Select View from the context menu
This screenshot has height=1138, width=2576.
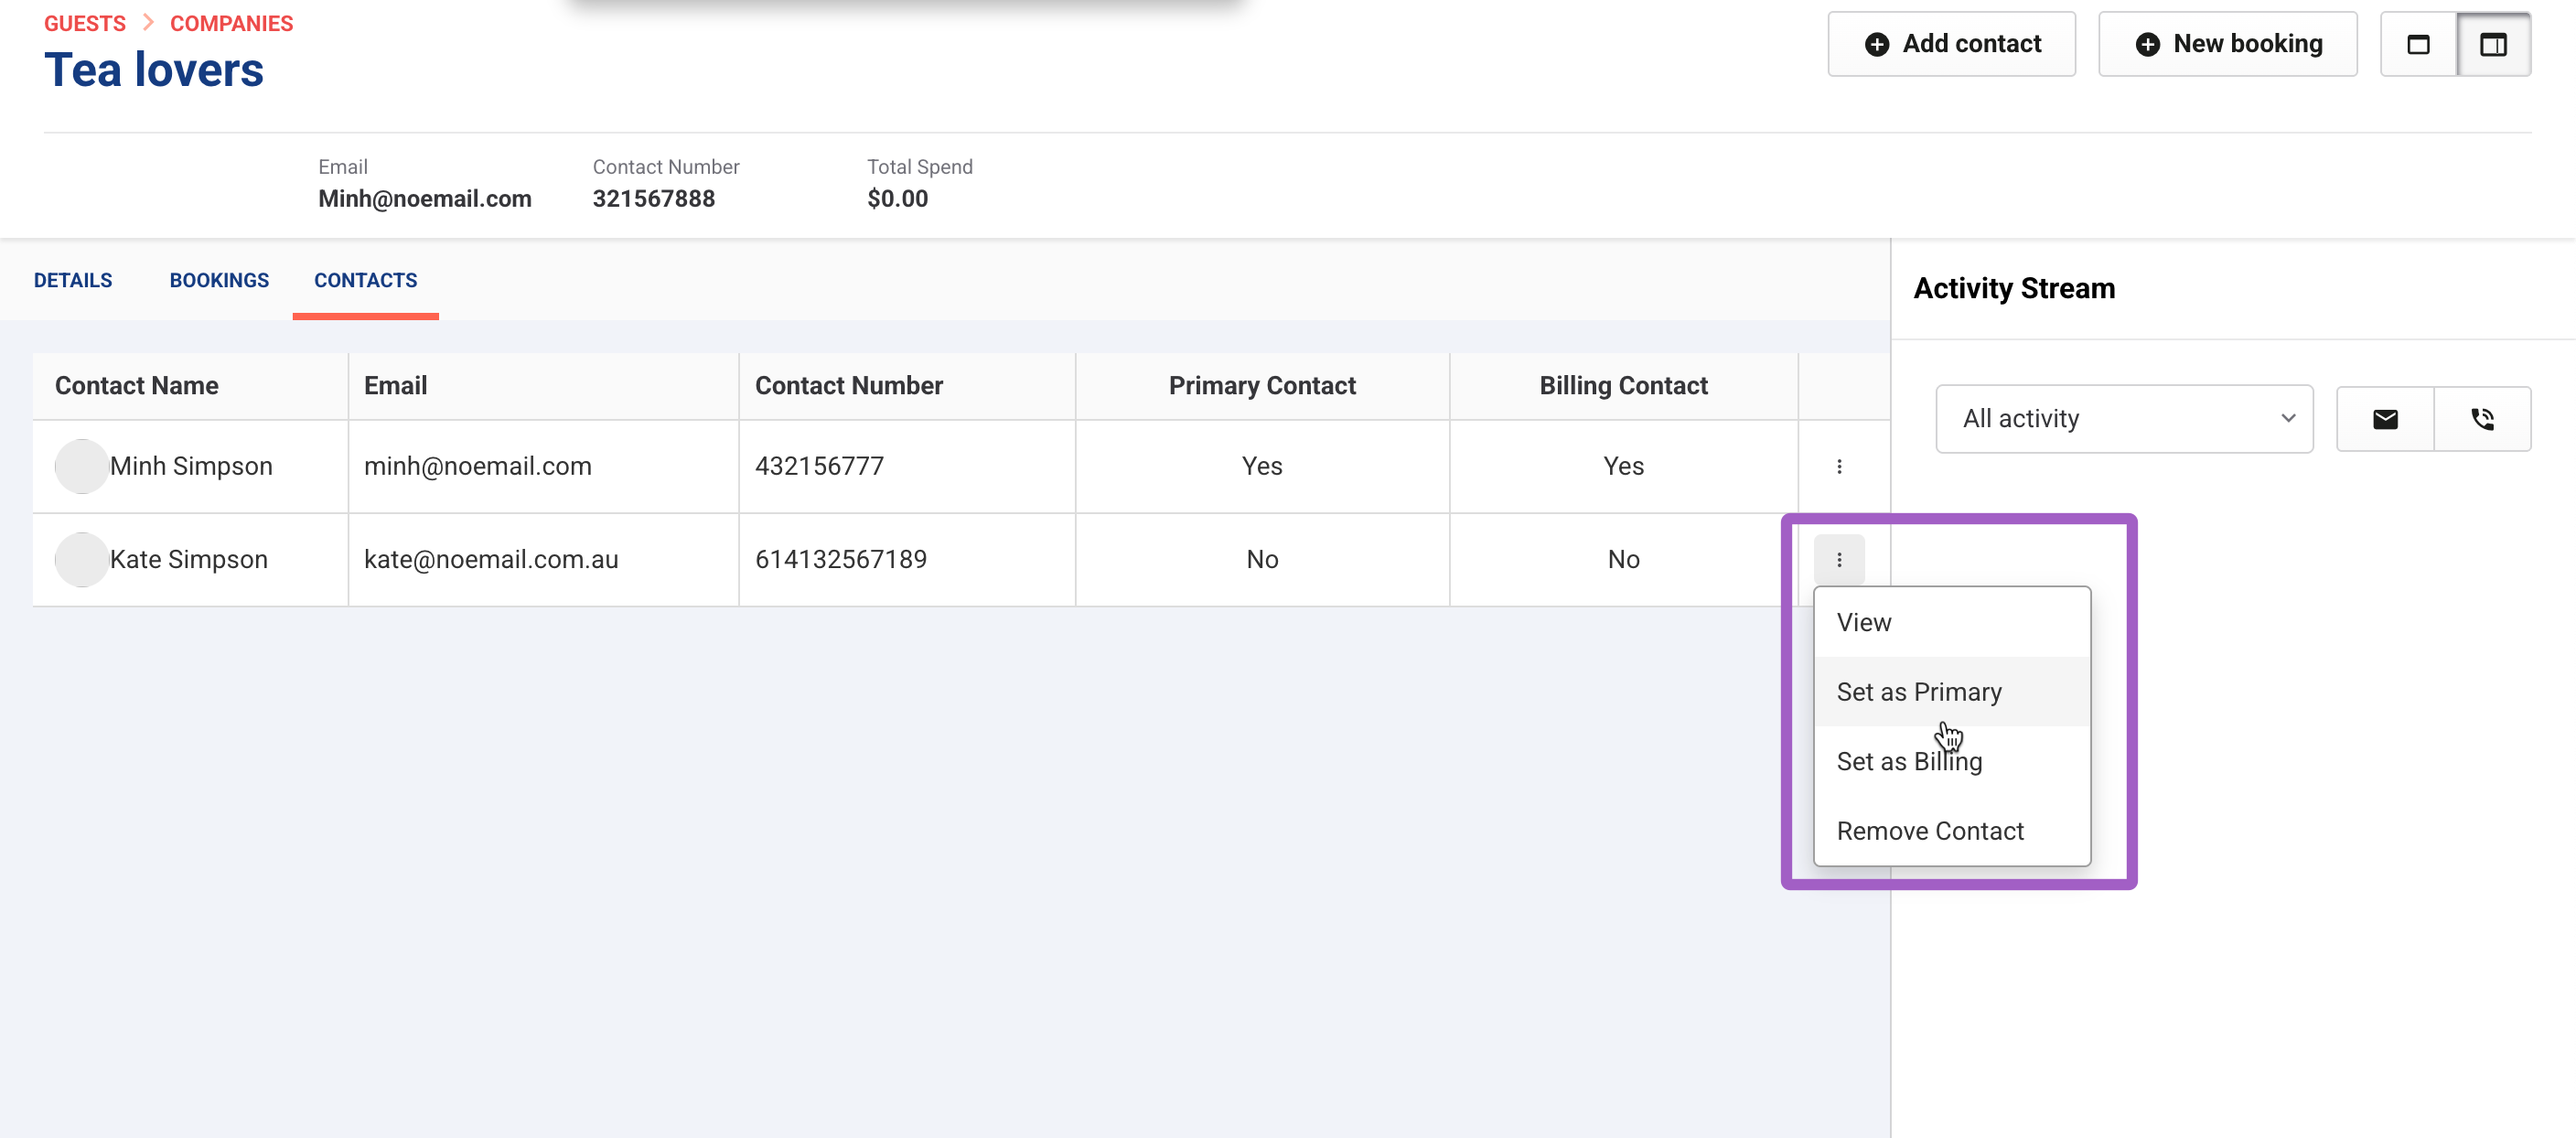pos(1863,622)
